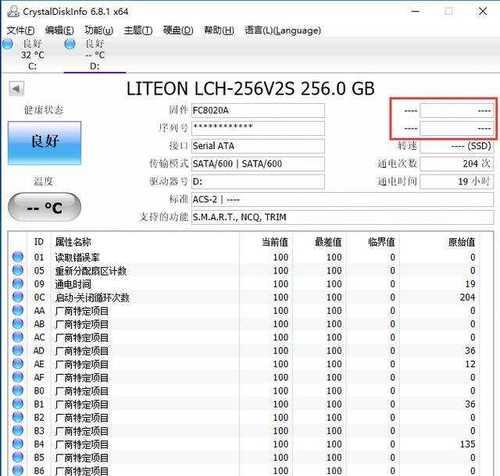Screen dimensions: 500x476
Task: Click the good status icon above D:
Action: coord(70,44)
